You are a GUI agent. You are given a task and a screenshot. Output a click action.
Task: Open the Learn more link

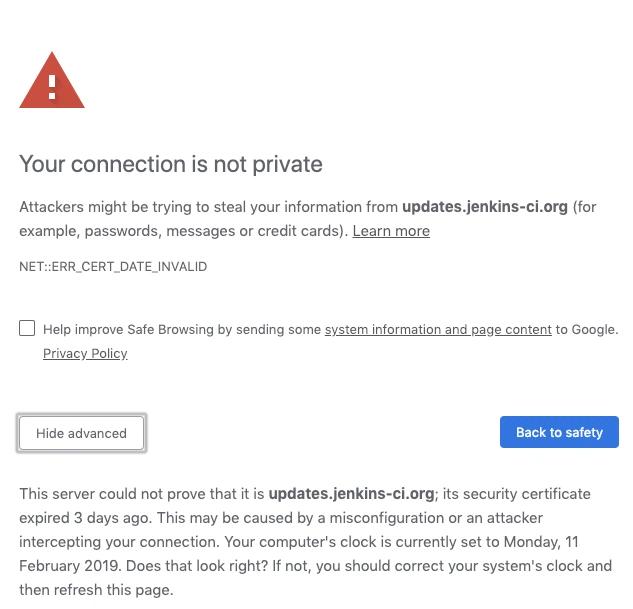391,231
